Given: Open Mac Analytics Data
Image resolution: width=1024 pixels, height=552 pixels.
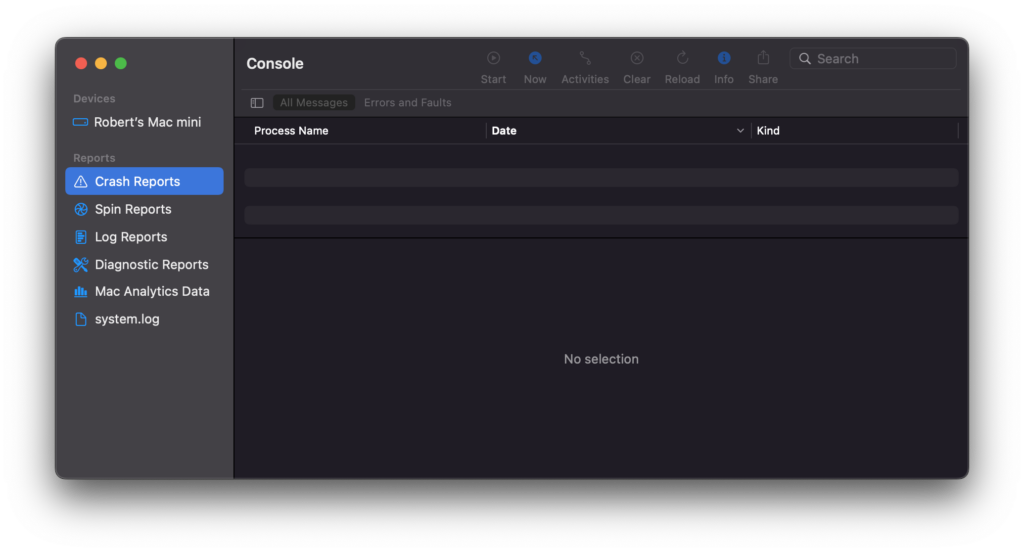Looking at the screenshot, I should coord(152,292).
